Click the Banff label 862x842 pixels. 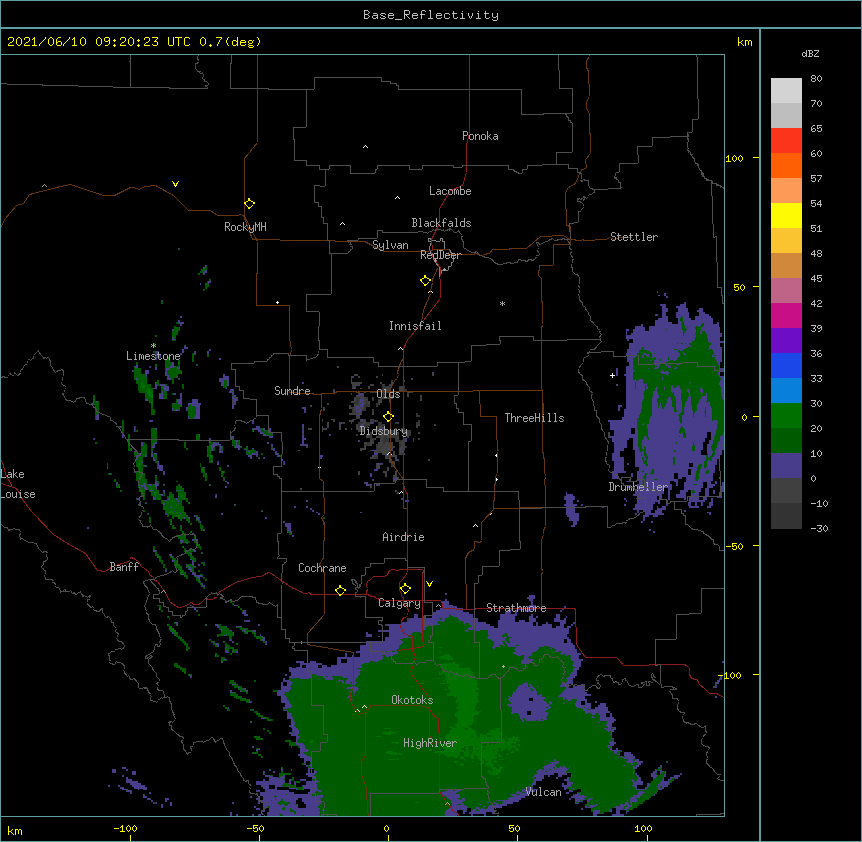tap(124, 567)
